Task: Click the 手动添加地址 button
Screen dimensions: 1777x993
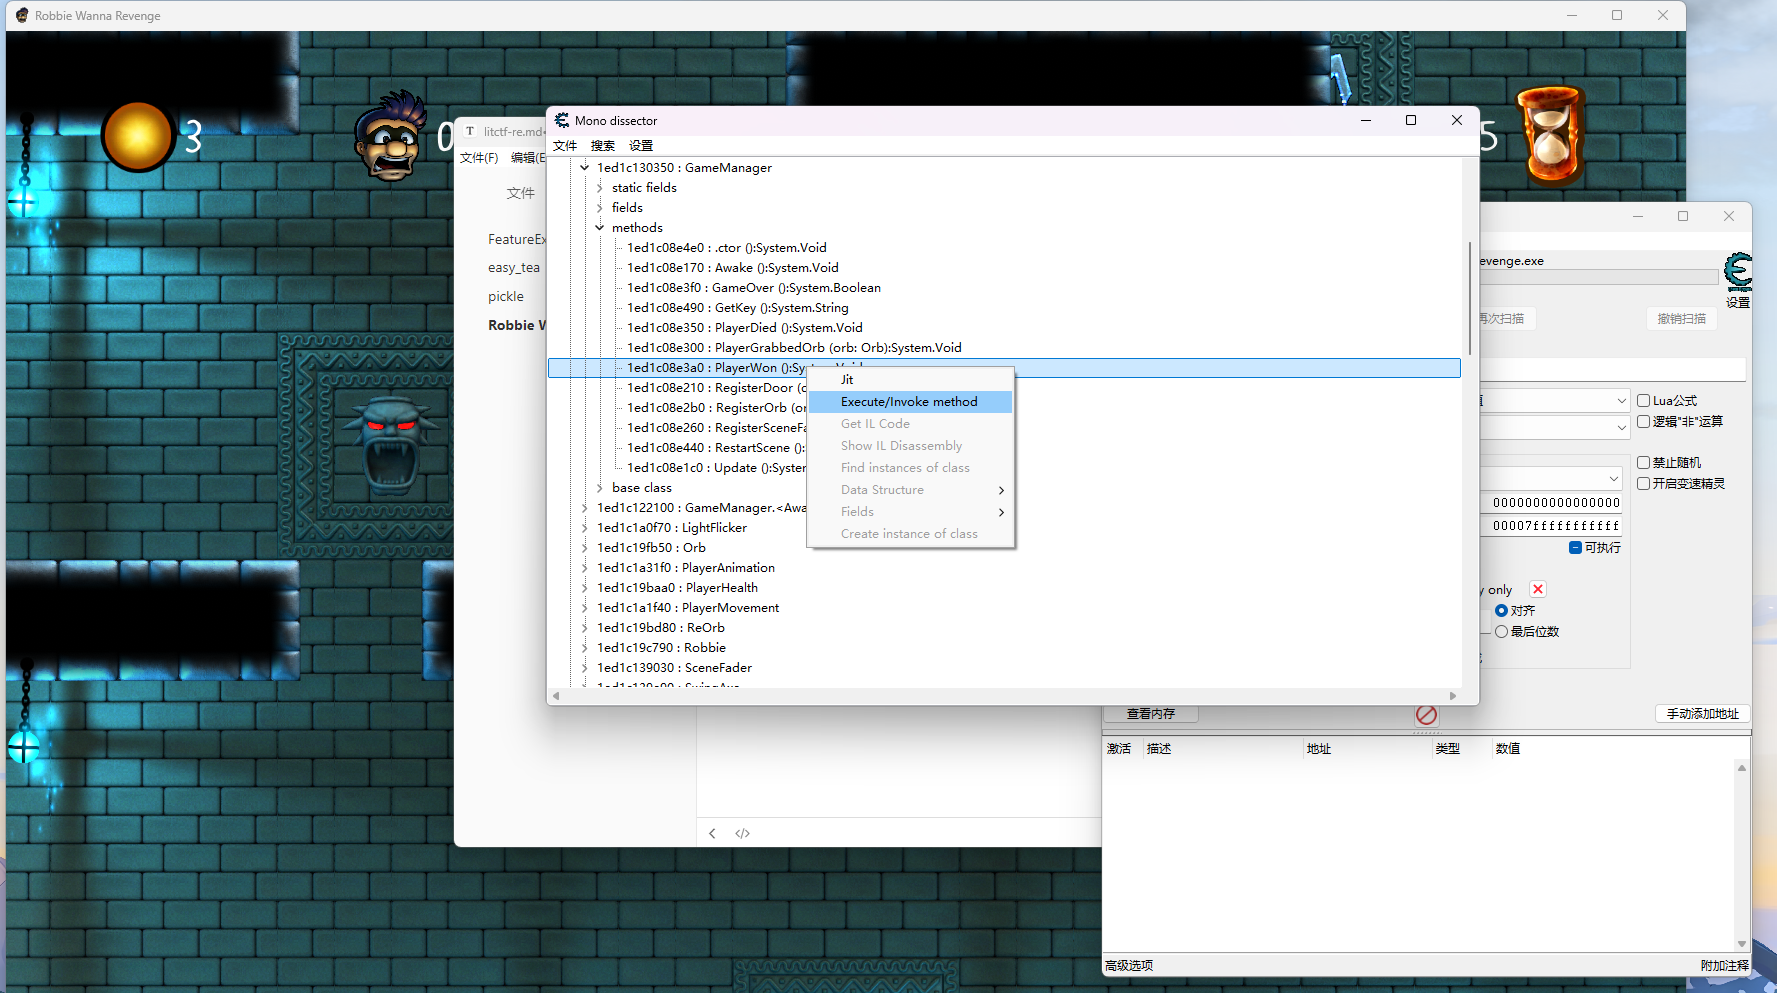Action: click(x=1702, y=714)
